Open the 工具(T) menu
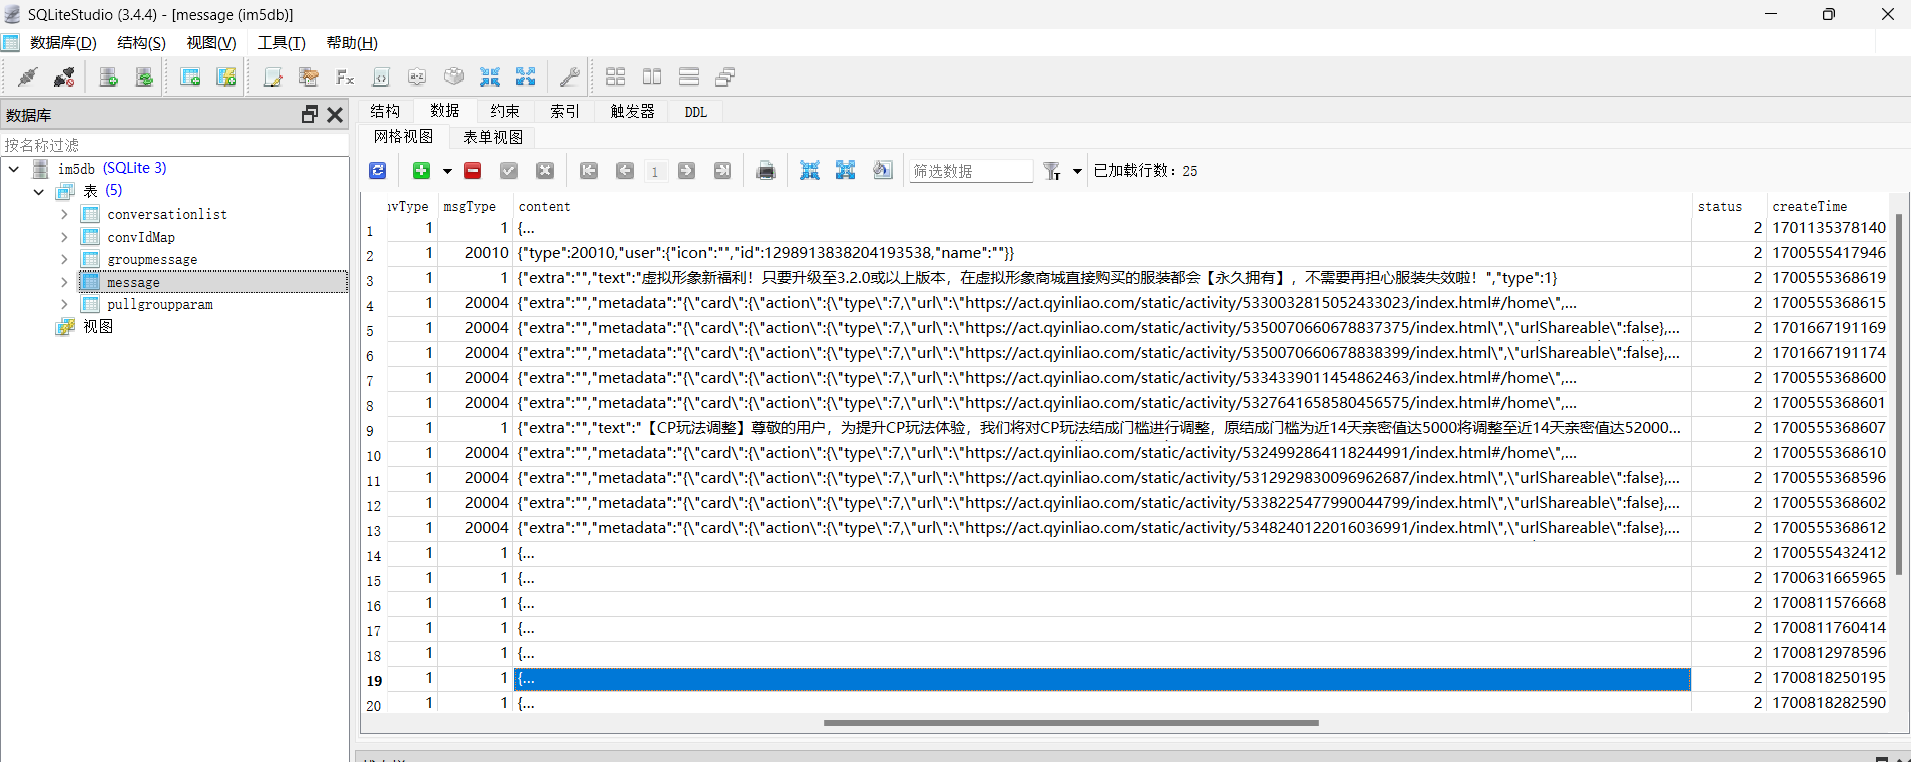This screenshot has height=762, width=1911. point(281,43)
